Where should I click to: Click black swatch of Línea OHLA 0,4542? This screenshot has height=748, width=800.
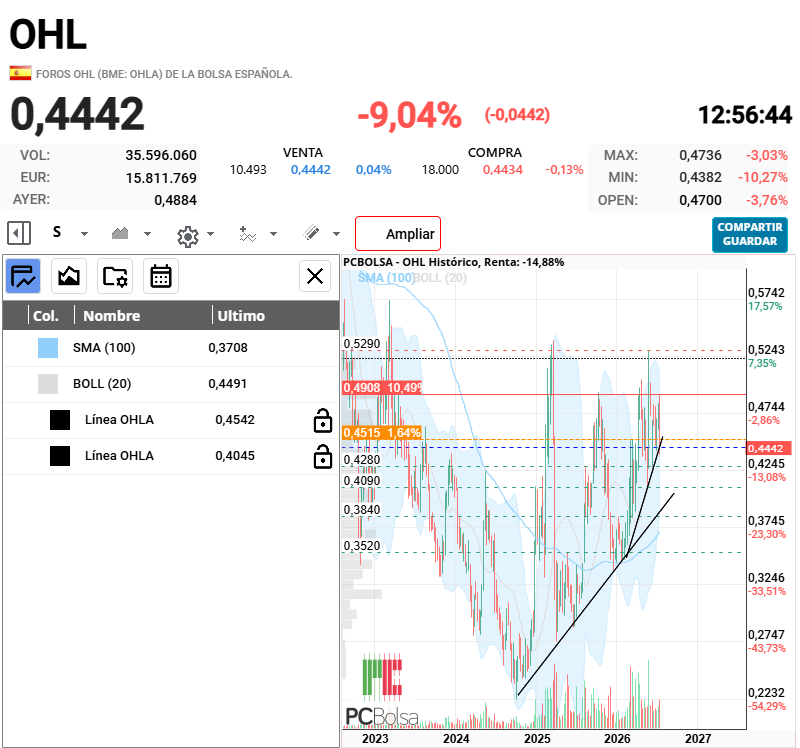pos(60,420)
